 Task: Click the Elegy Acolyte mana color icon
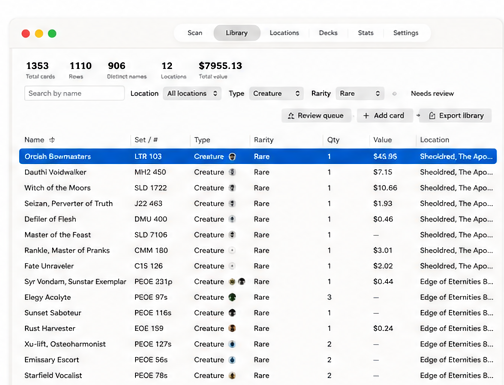click(232, 297)
